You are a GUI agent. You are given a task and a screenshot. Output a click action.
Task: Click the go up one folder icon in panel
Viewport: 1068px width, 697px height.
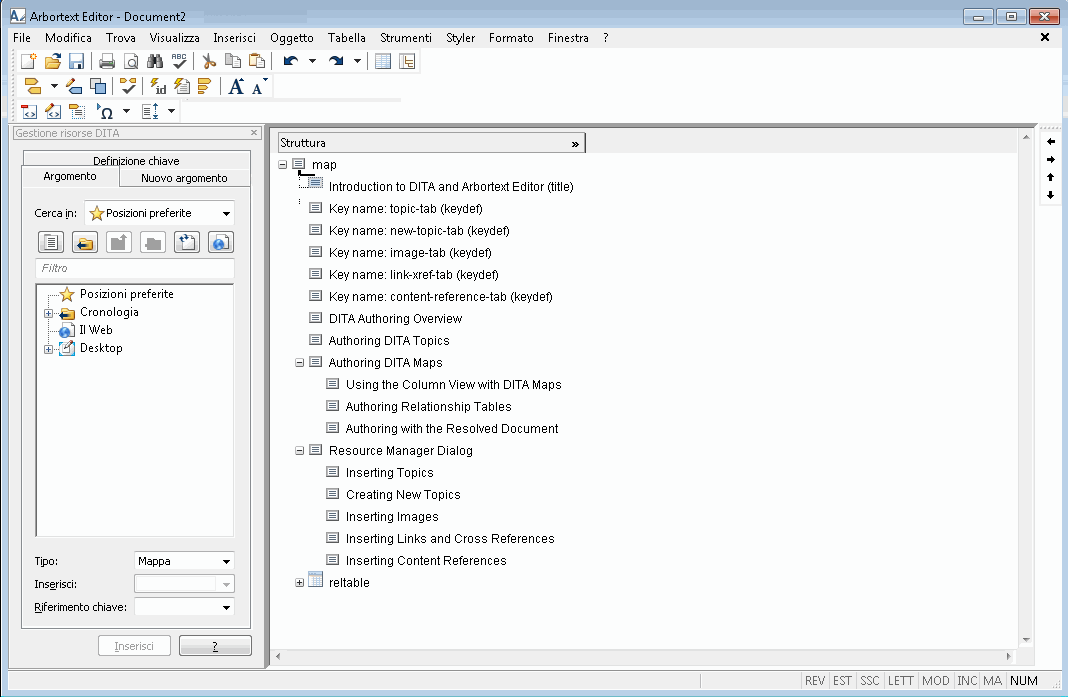point(119,243)
